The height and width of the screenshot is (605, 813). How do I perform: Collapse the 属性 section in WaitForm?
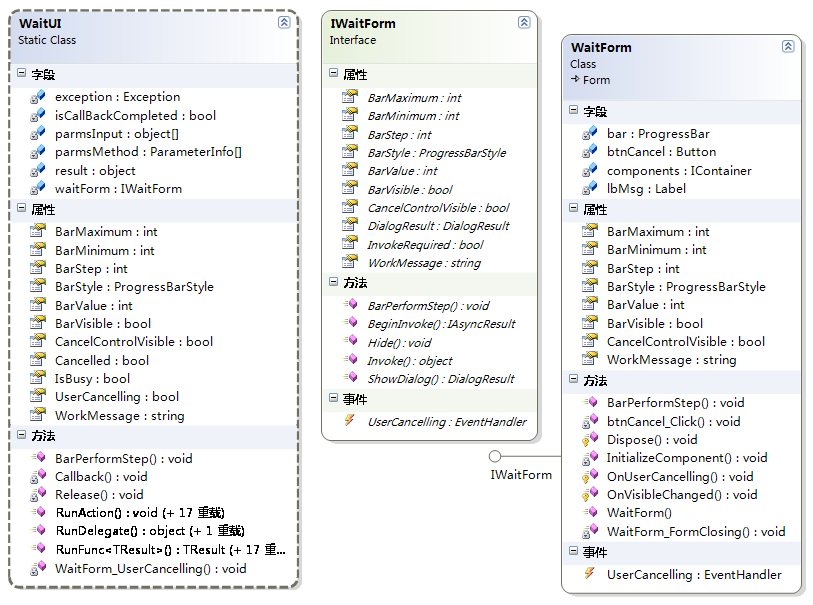pos(573,208)
